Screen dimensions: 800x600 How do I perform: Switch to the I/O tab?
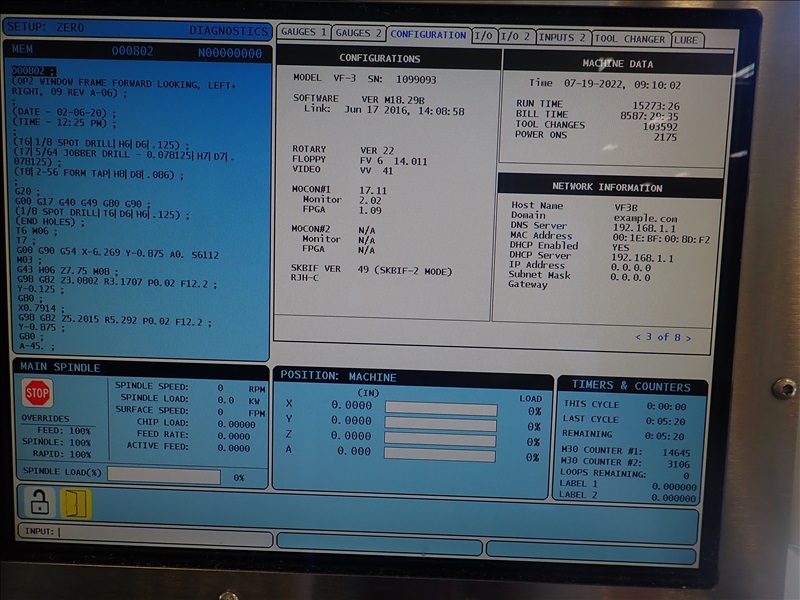pyautogui.click(x=483, y=36)
